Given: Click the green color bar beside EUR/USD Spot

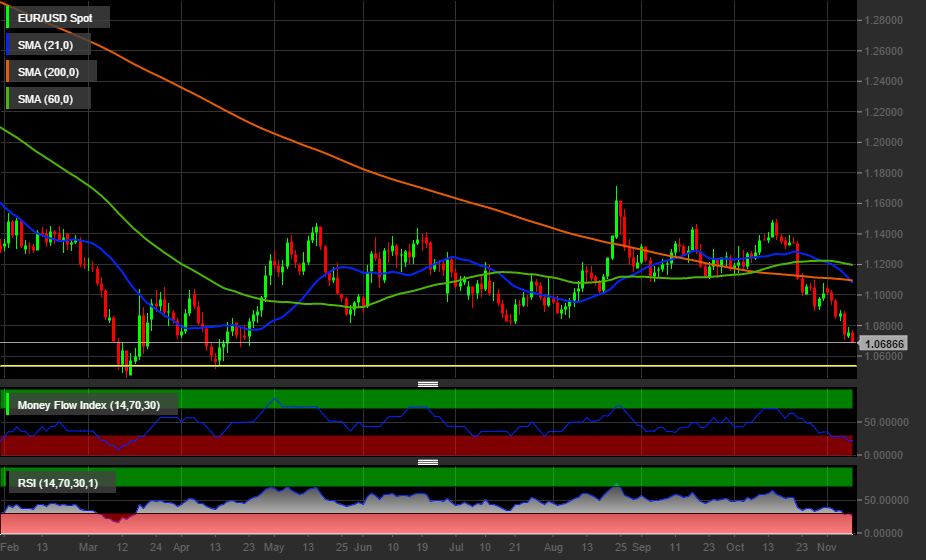Looking at the screenshot, I should pos(8,18).
